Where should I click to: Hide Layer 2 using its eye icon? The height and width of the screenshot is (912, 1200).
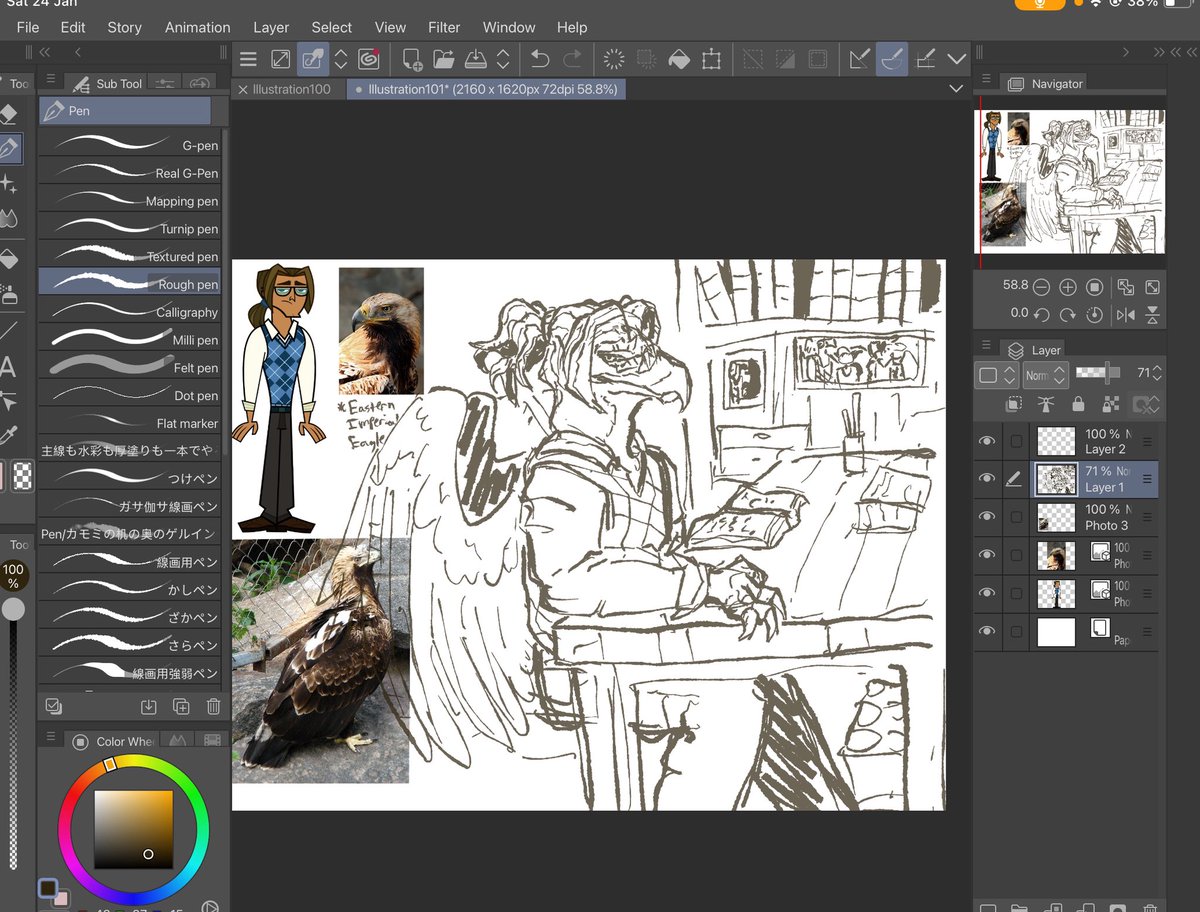[987, 441]
